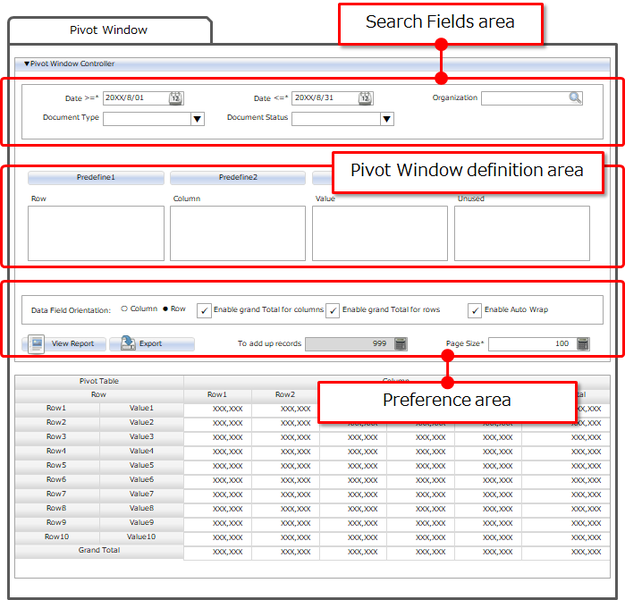This screenshot has width=625, height=600.
Task: Disable the Enable Auto Wrap checkbox
Action: pyautogui.click(x=475, y=310)
